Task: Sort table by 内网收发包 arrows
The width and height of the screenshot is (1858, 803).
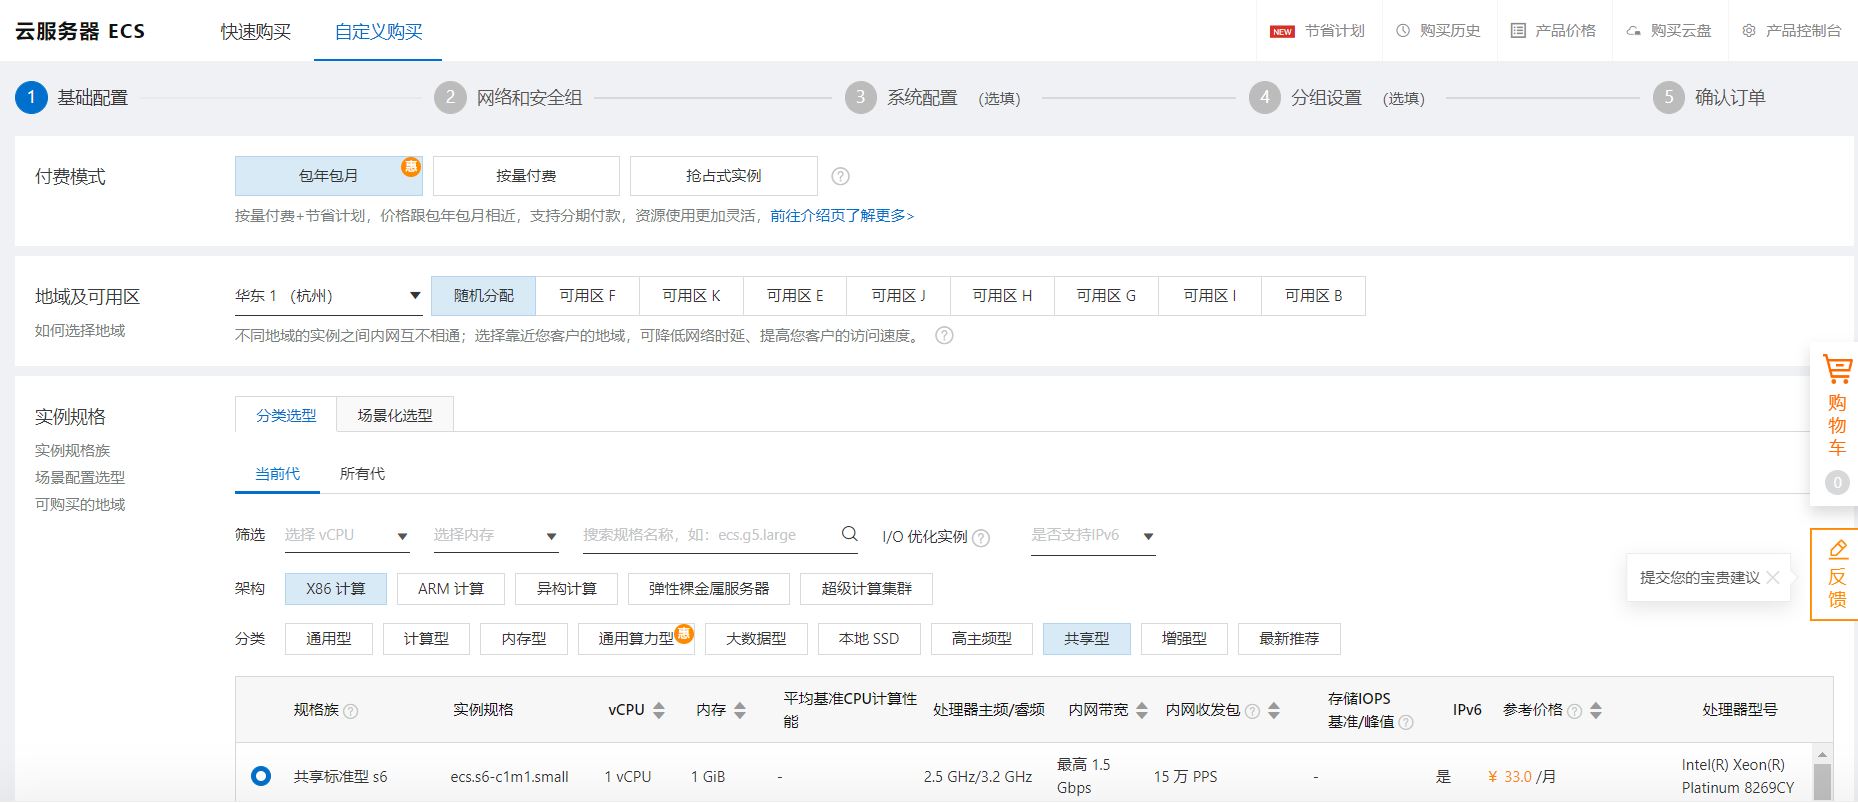Action: (1274, 710)
